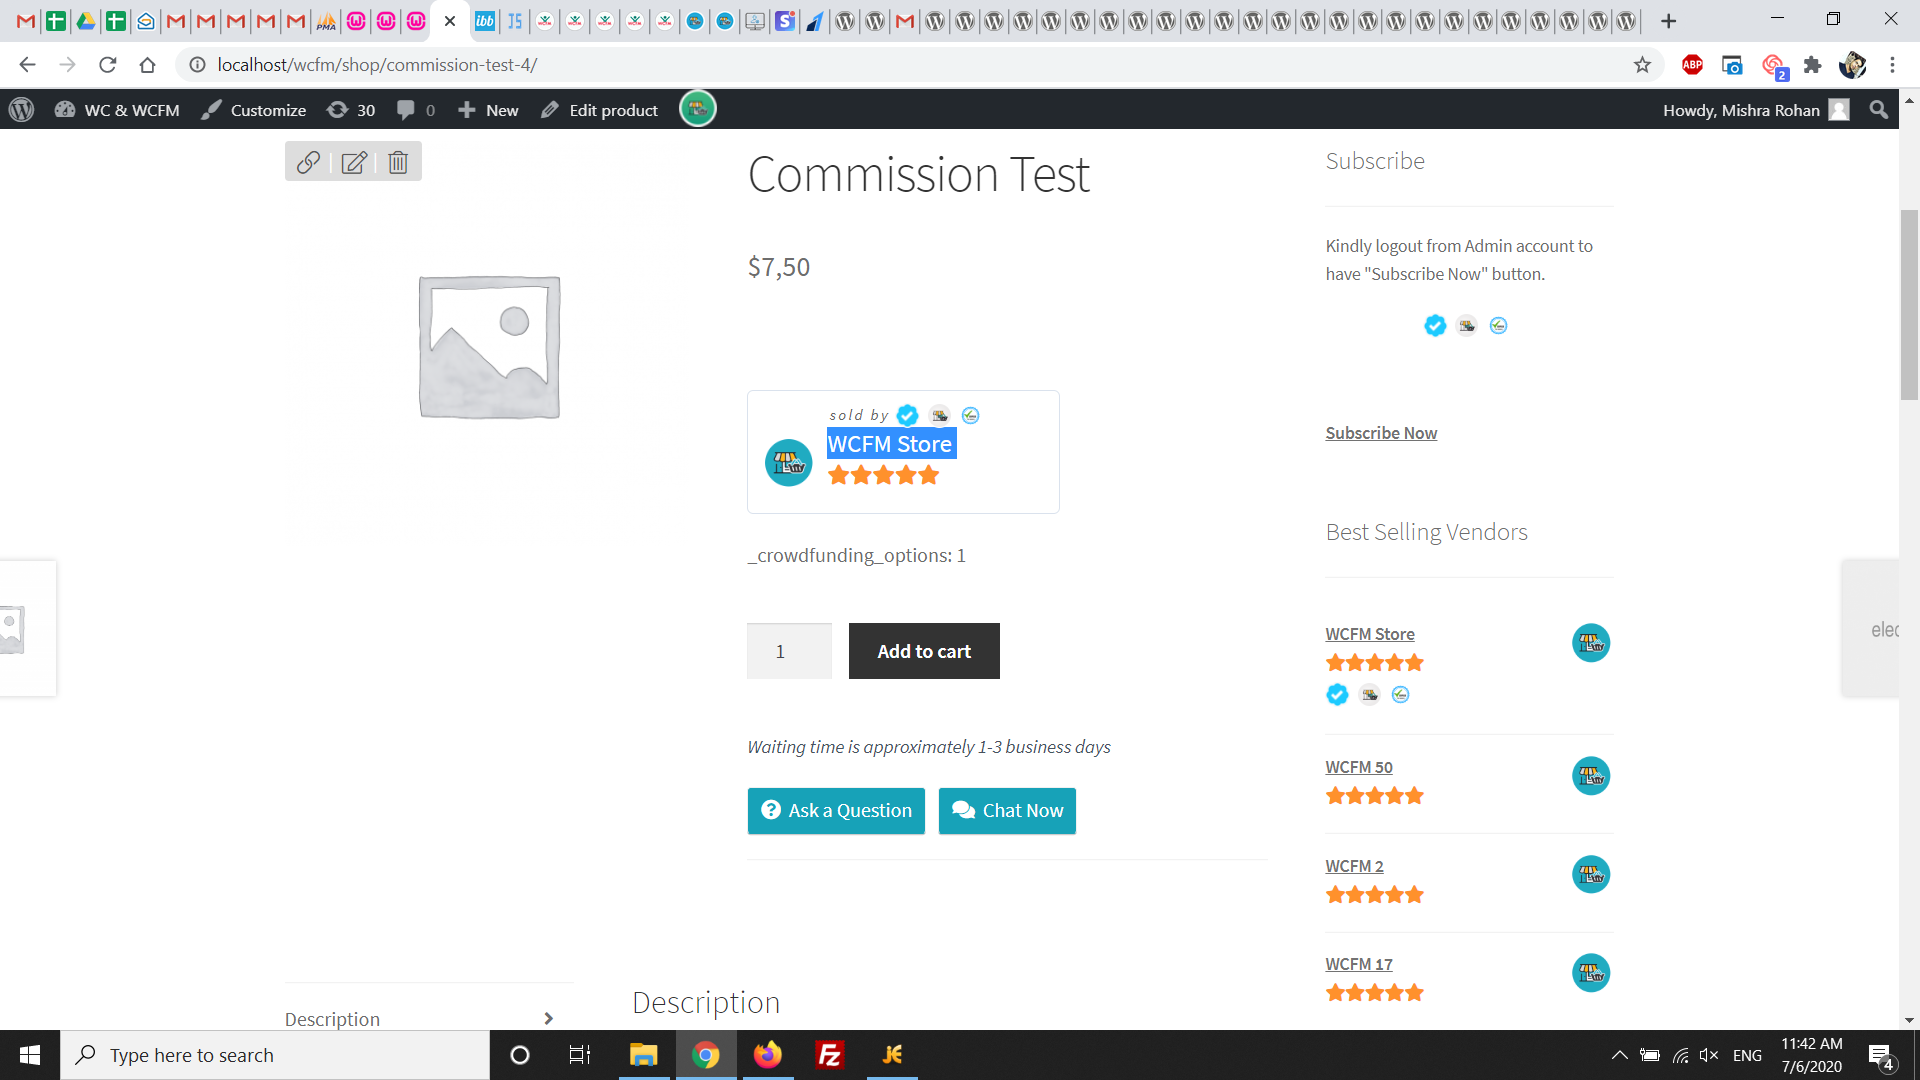
Task: Bookmark this page with the star icon
Action: coord(1642,65)
